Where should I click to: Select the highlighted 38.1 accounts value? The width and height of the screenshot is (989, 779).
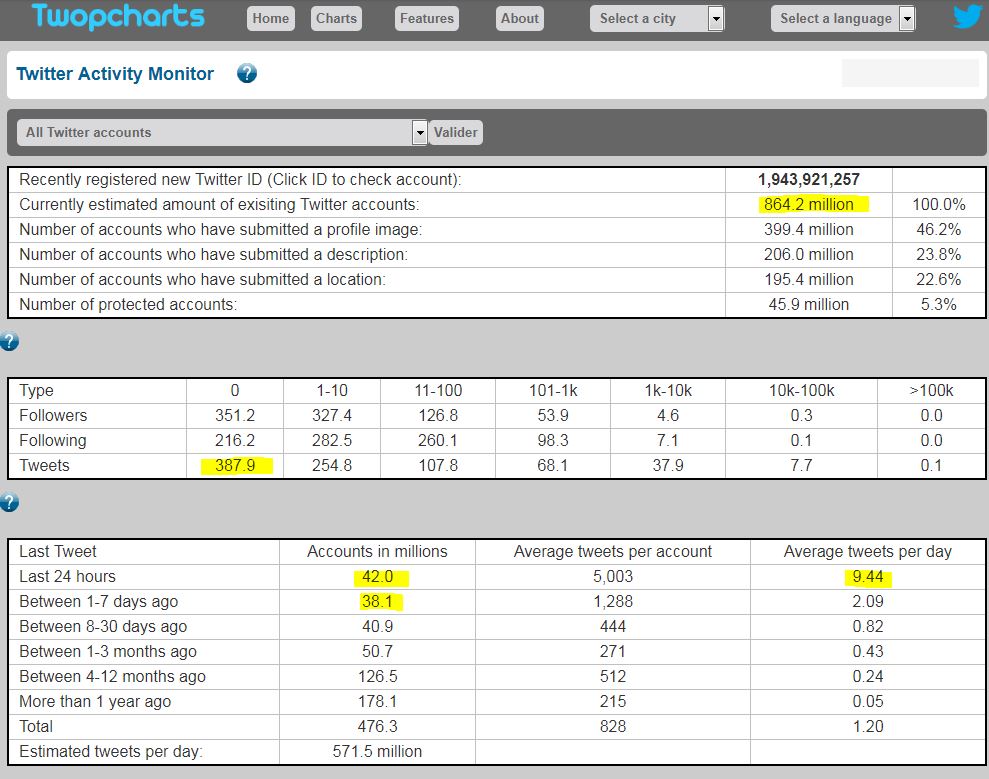(x=377, y=602)
